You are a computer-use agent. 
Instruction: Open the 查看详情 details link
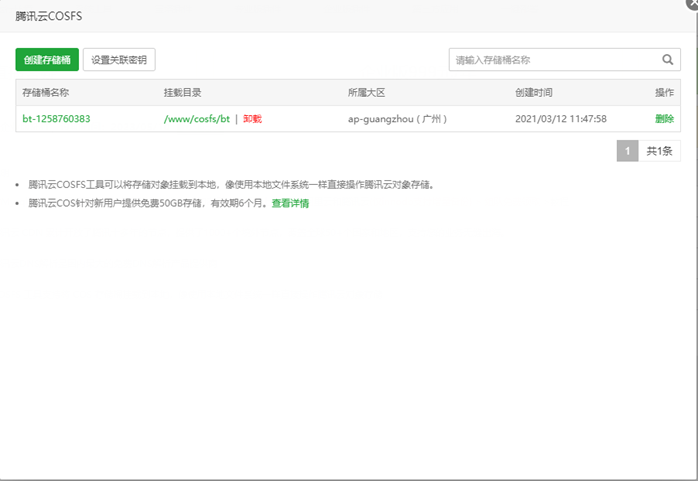pos(290,203)
